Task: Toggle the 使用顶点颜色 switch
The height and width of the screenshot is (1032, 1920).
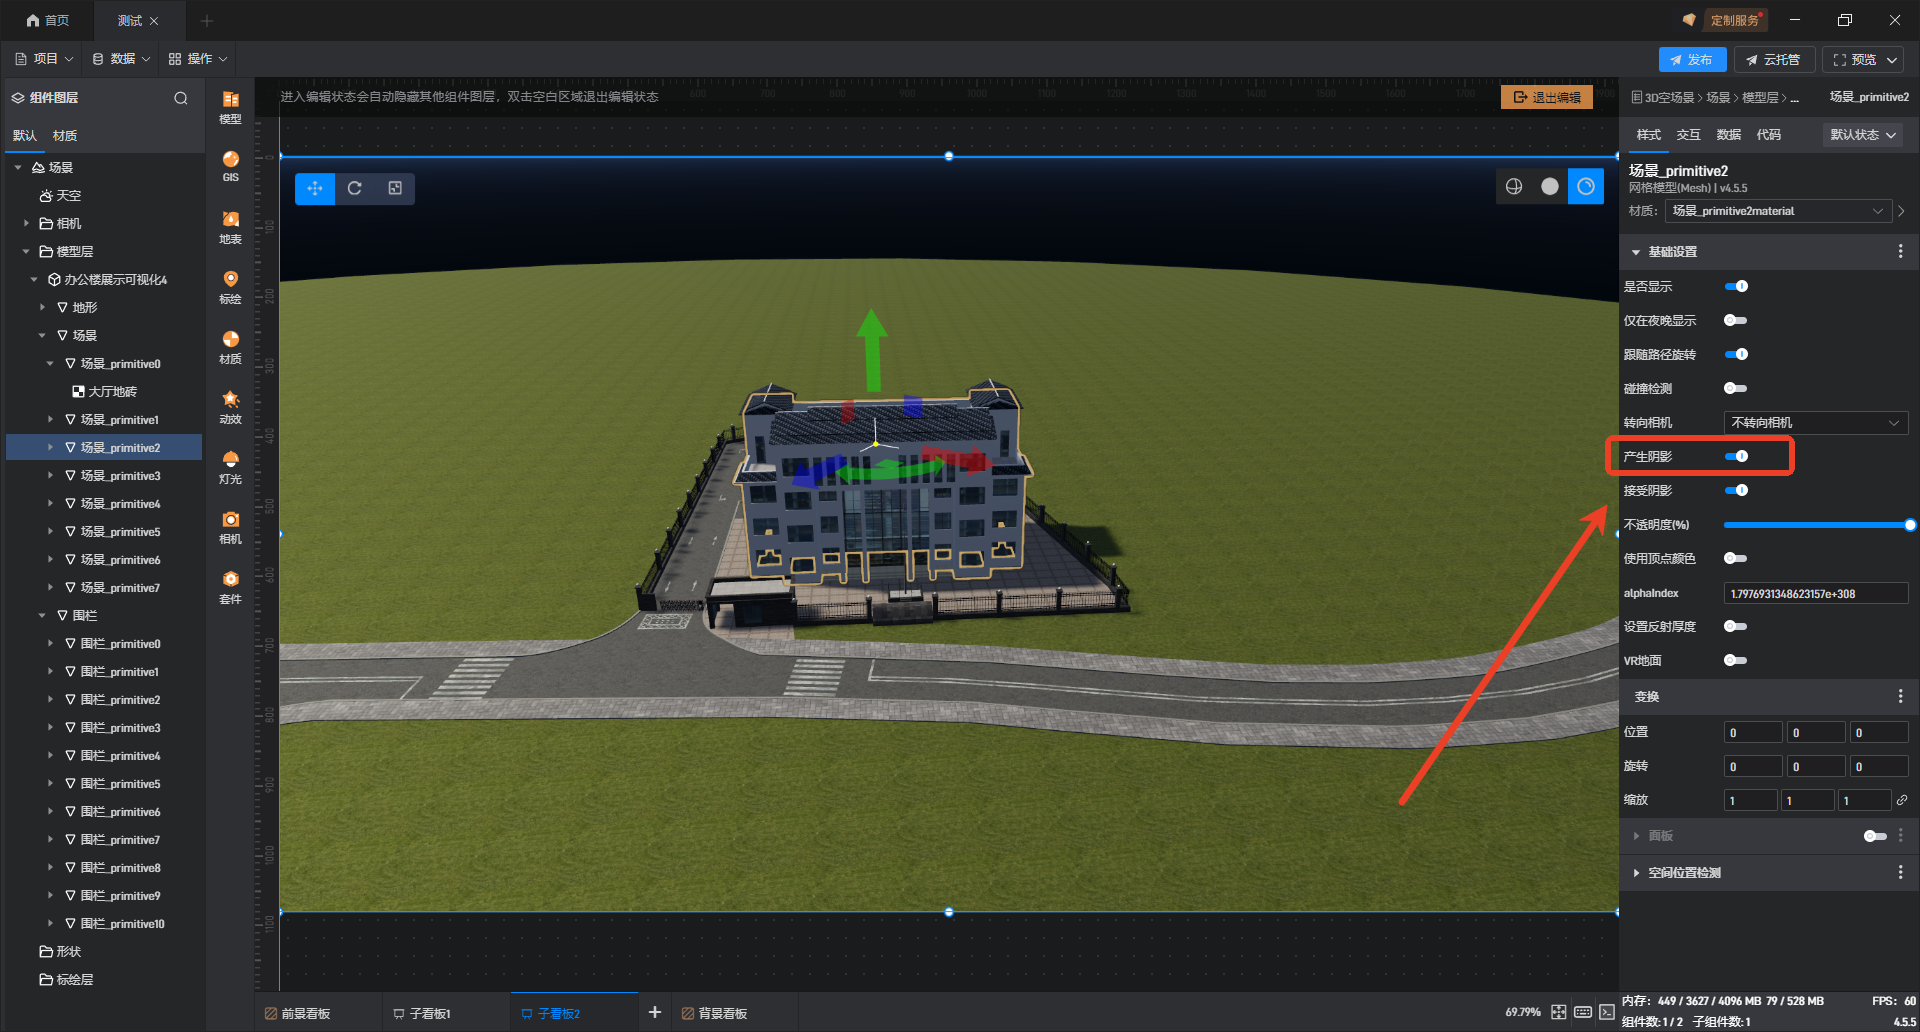Action: click(1736, 558)
